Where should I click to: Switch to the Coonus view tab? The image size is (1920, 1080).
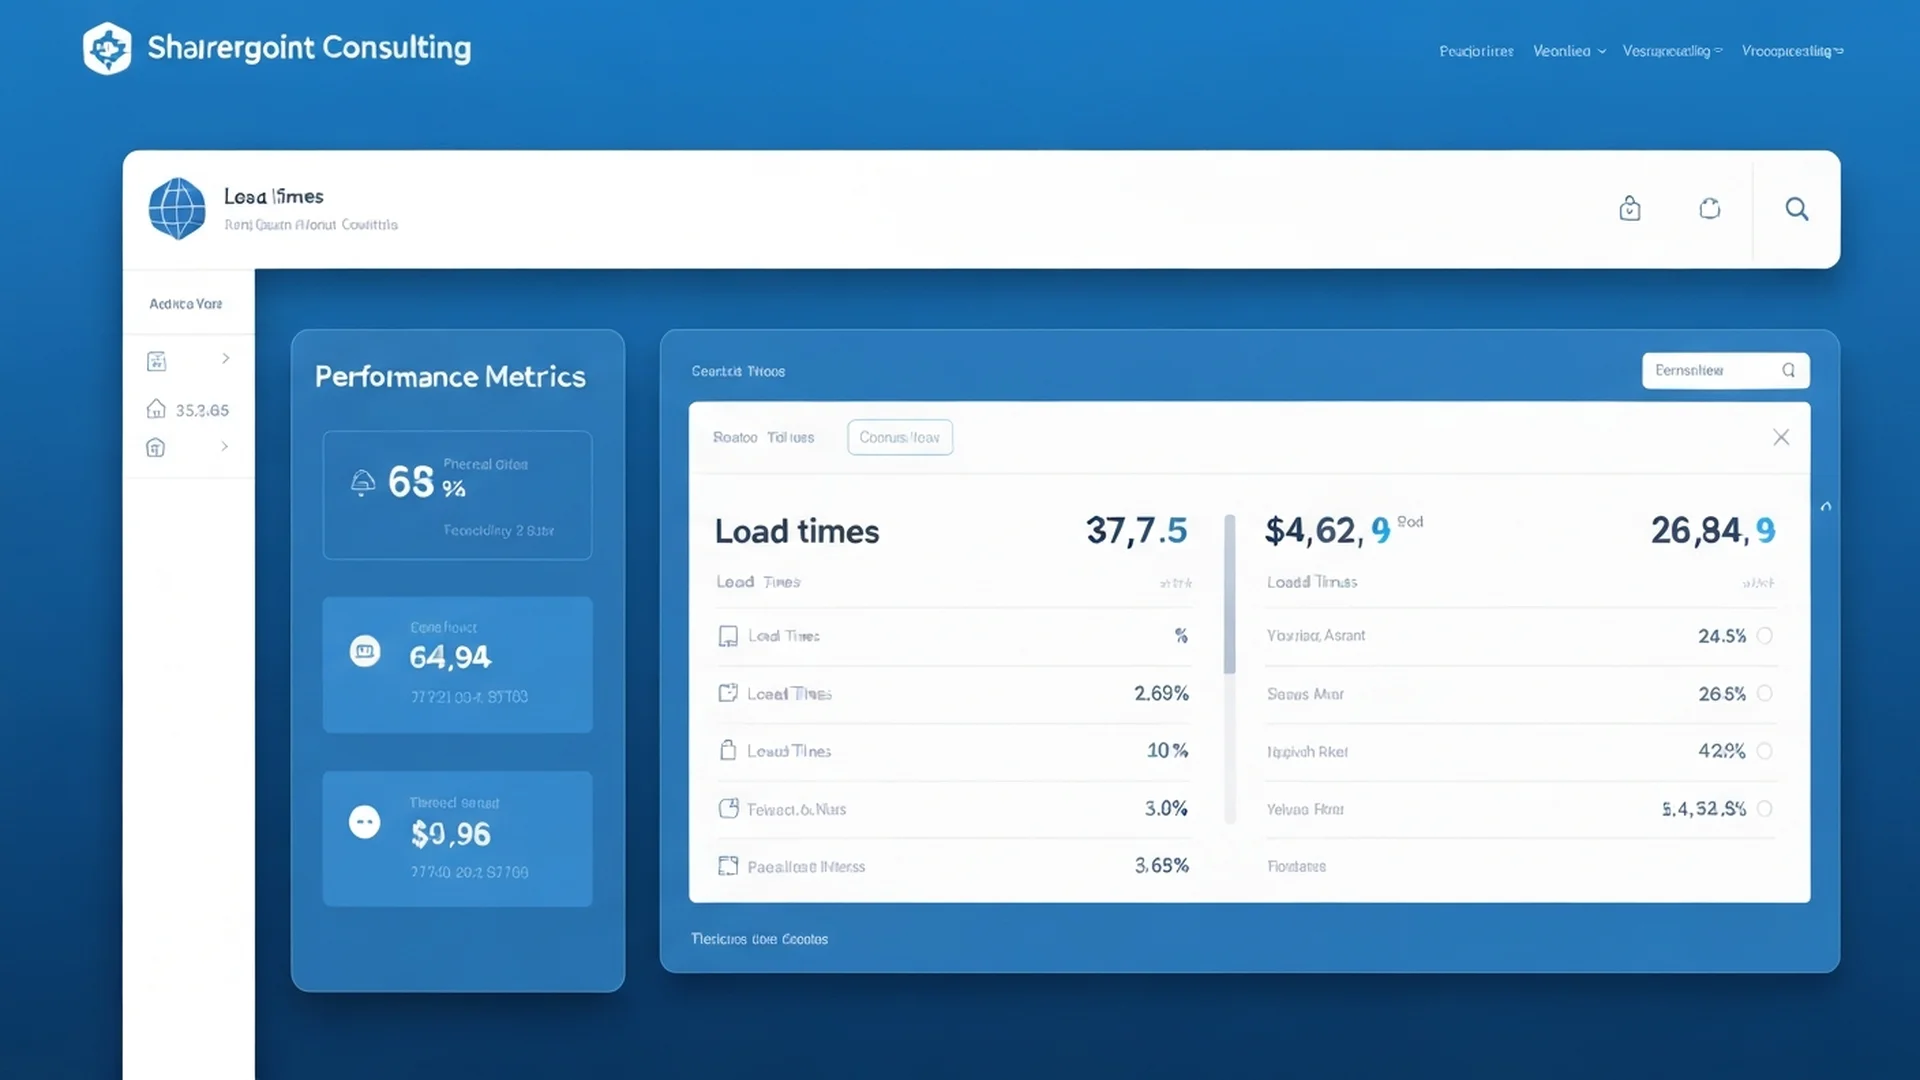899,437
